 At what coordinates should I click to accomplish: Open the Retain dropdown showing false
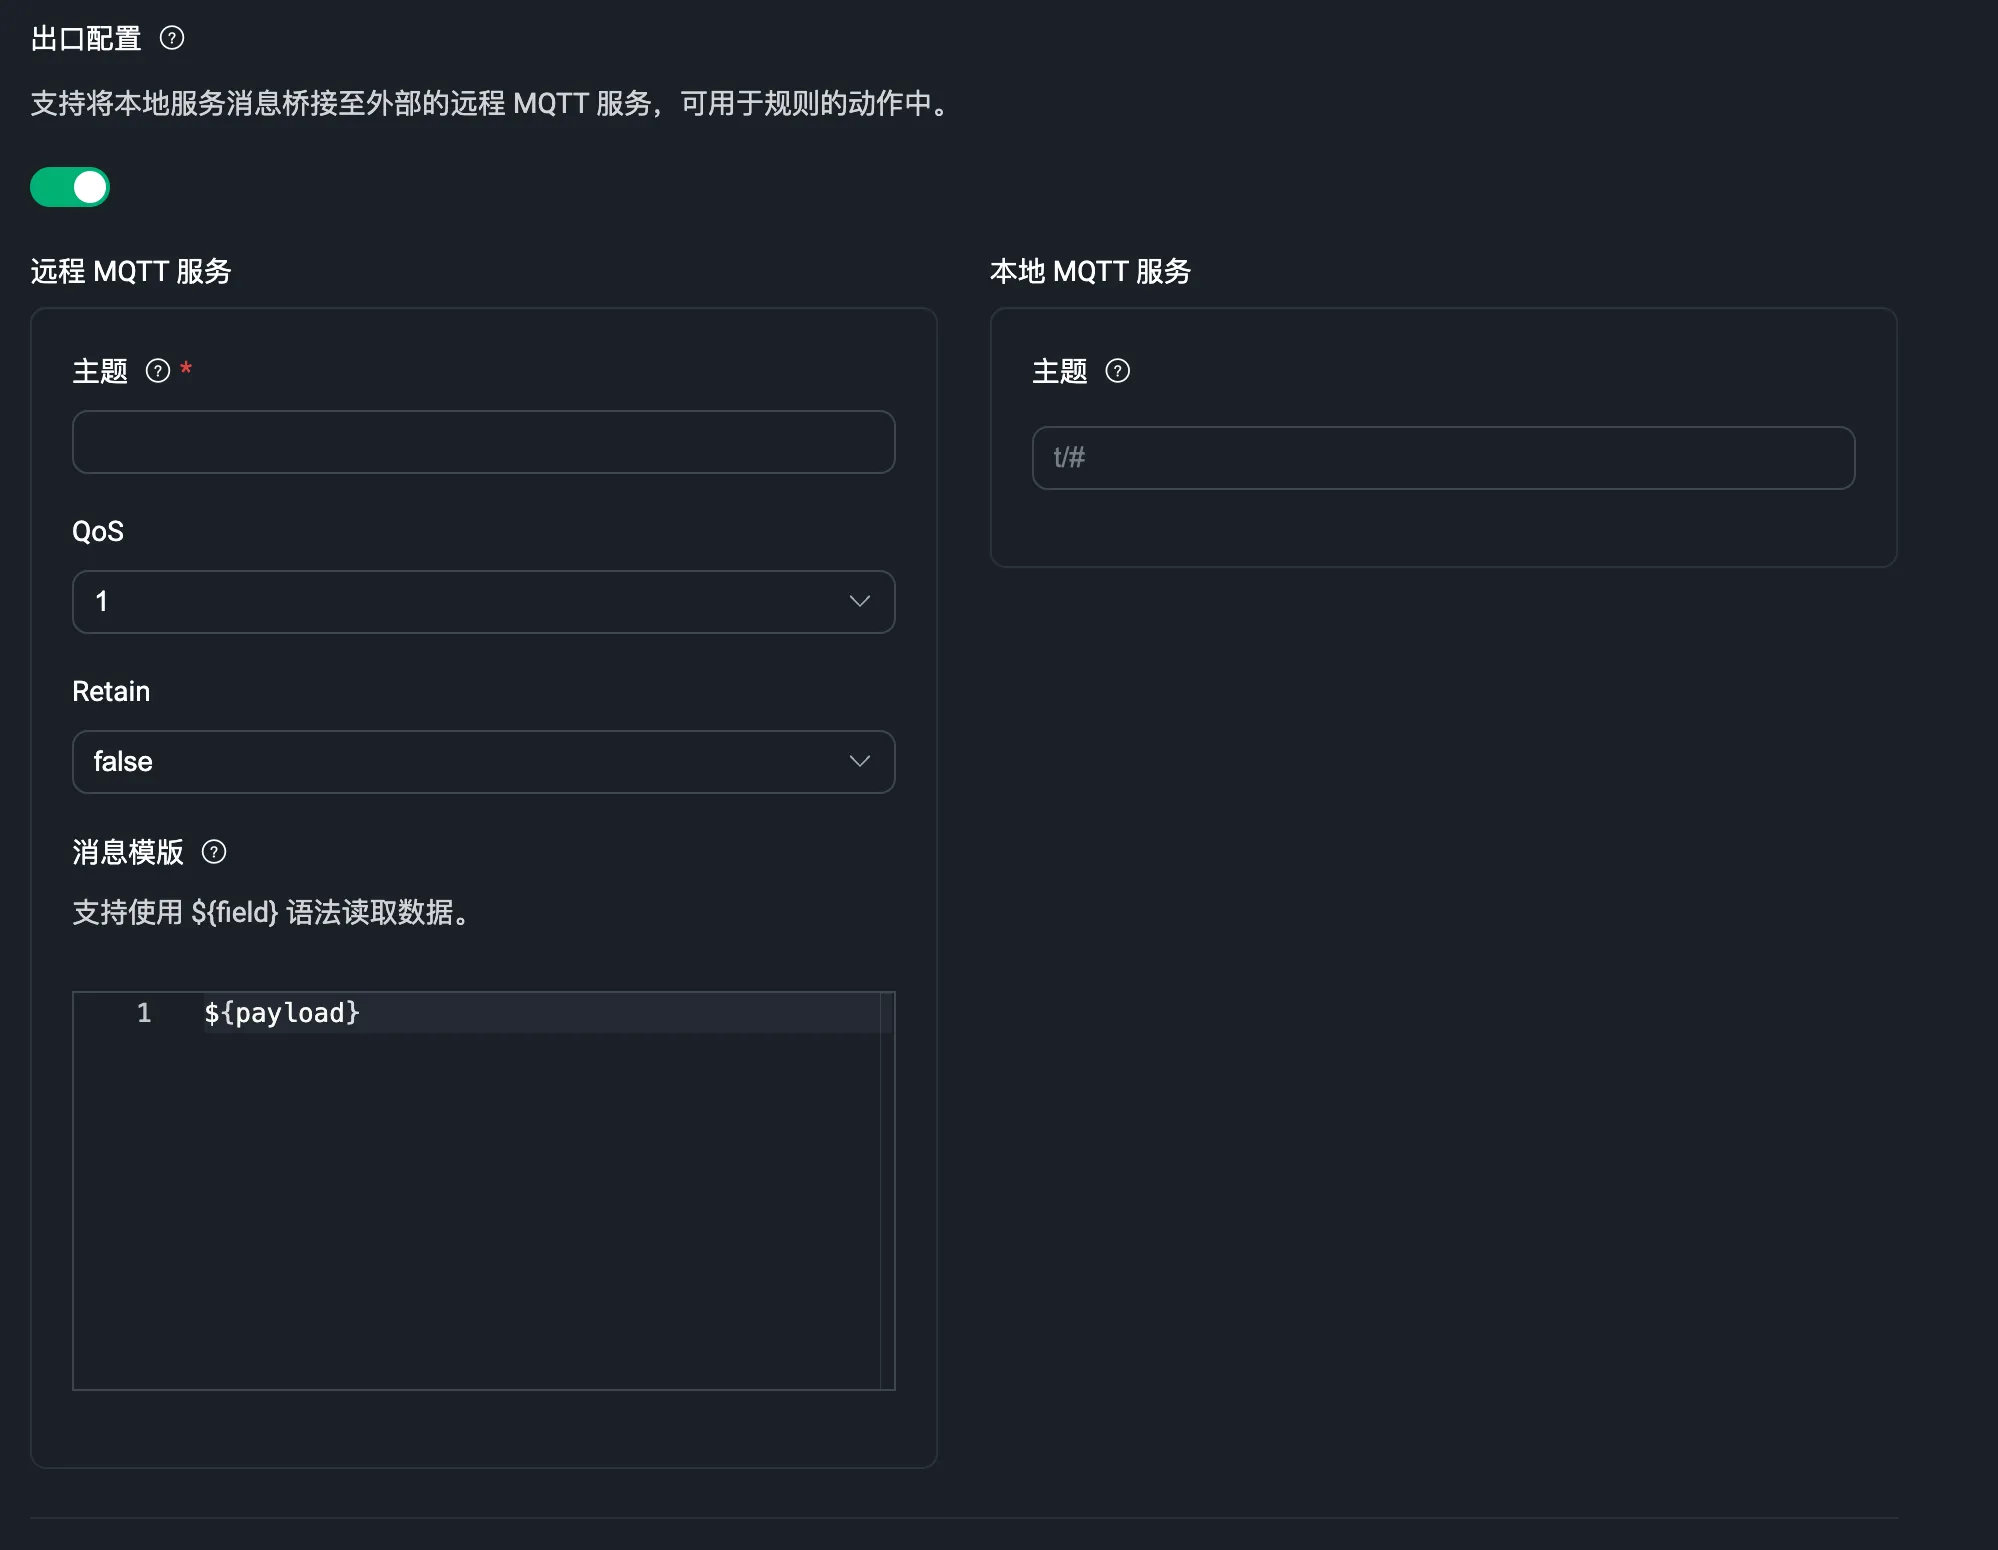tap(484, 762)
